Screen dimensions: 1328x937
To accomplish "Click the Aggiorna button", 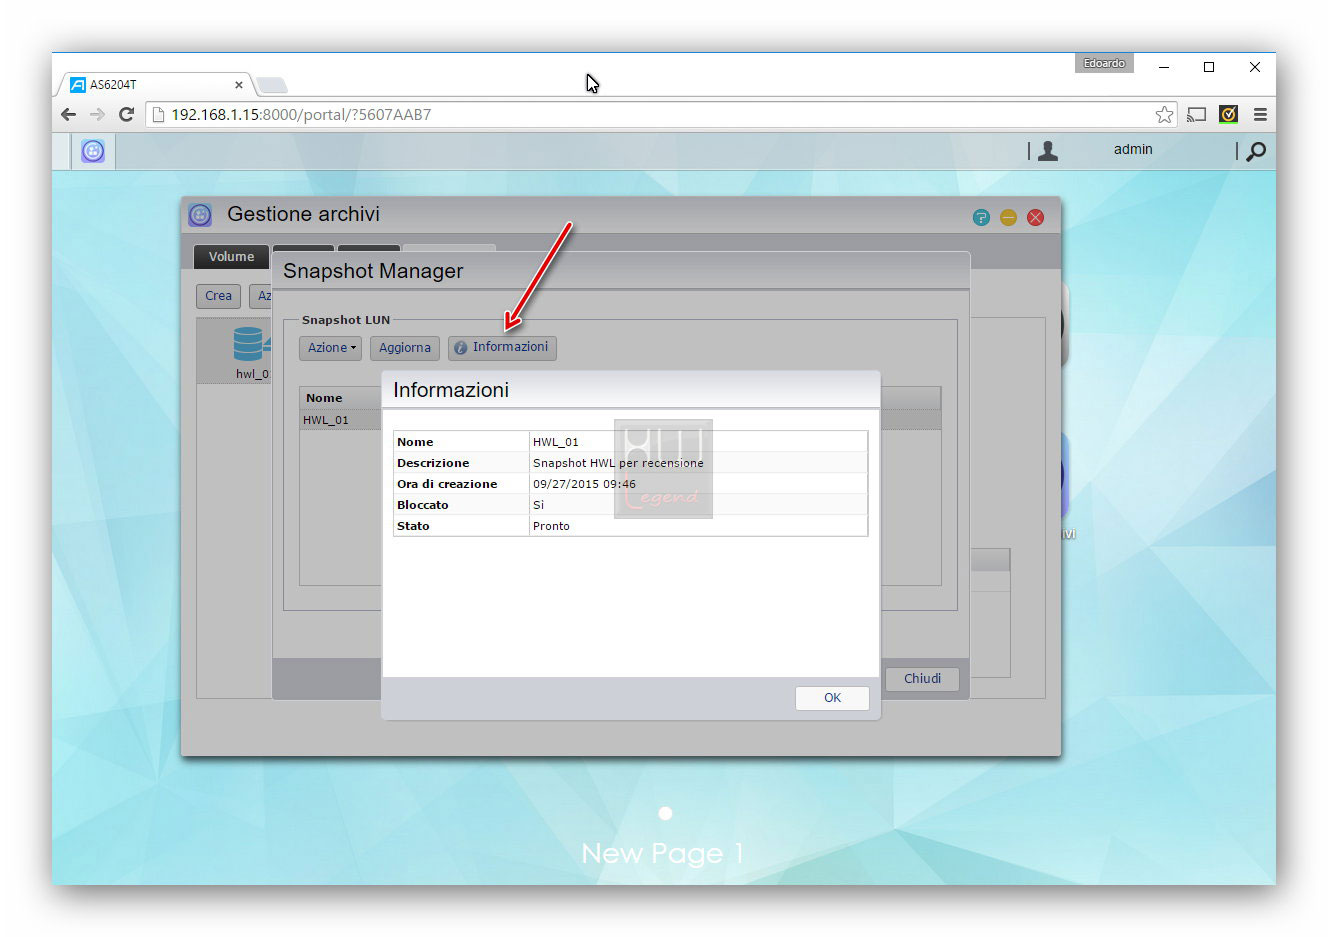I will tap(404, 348).
